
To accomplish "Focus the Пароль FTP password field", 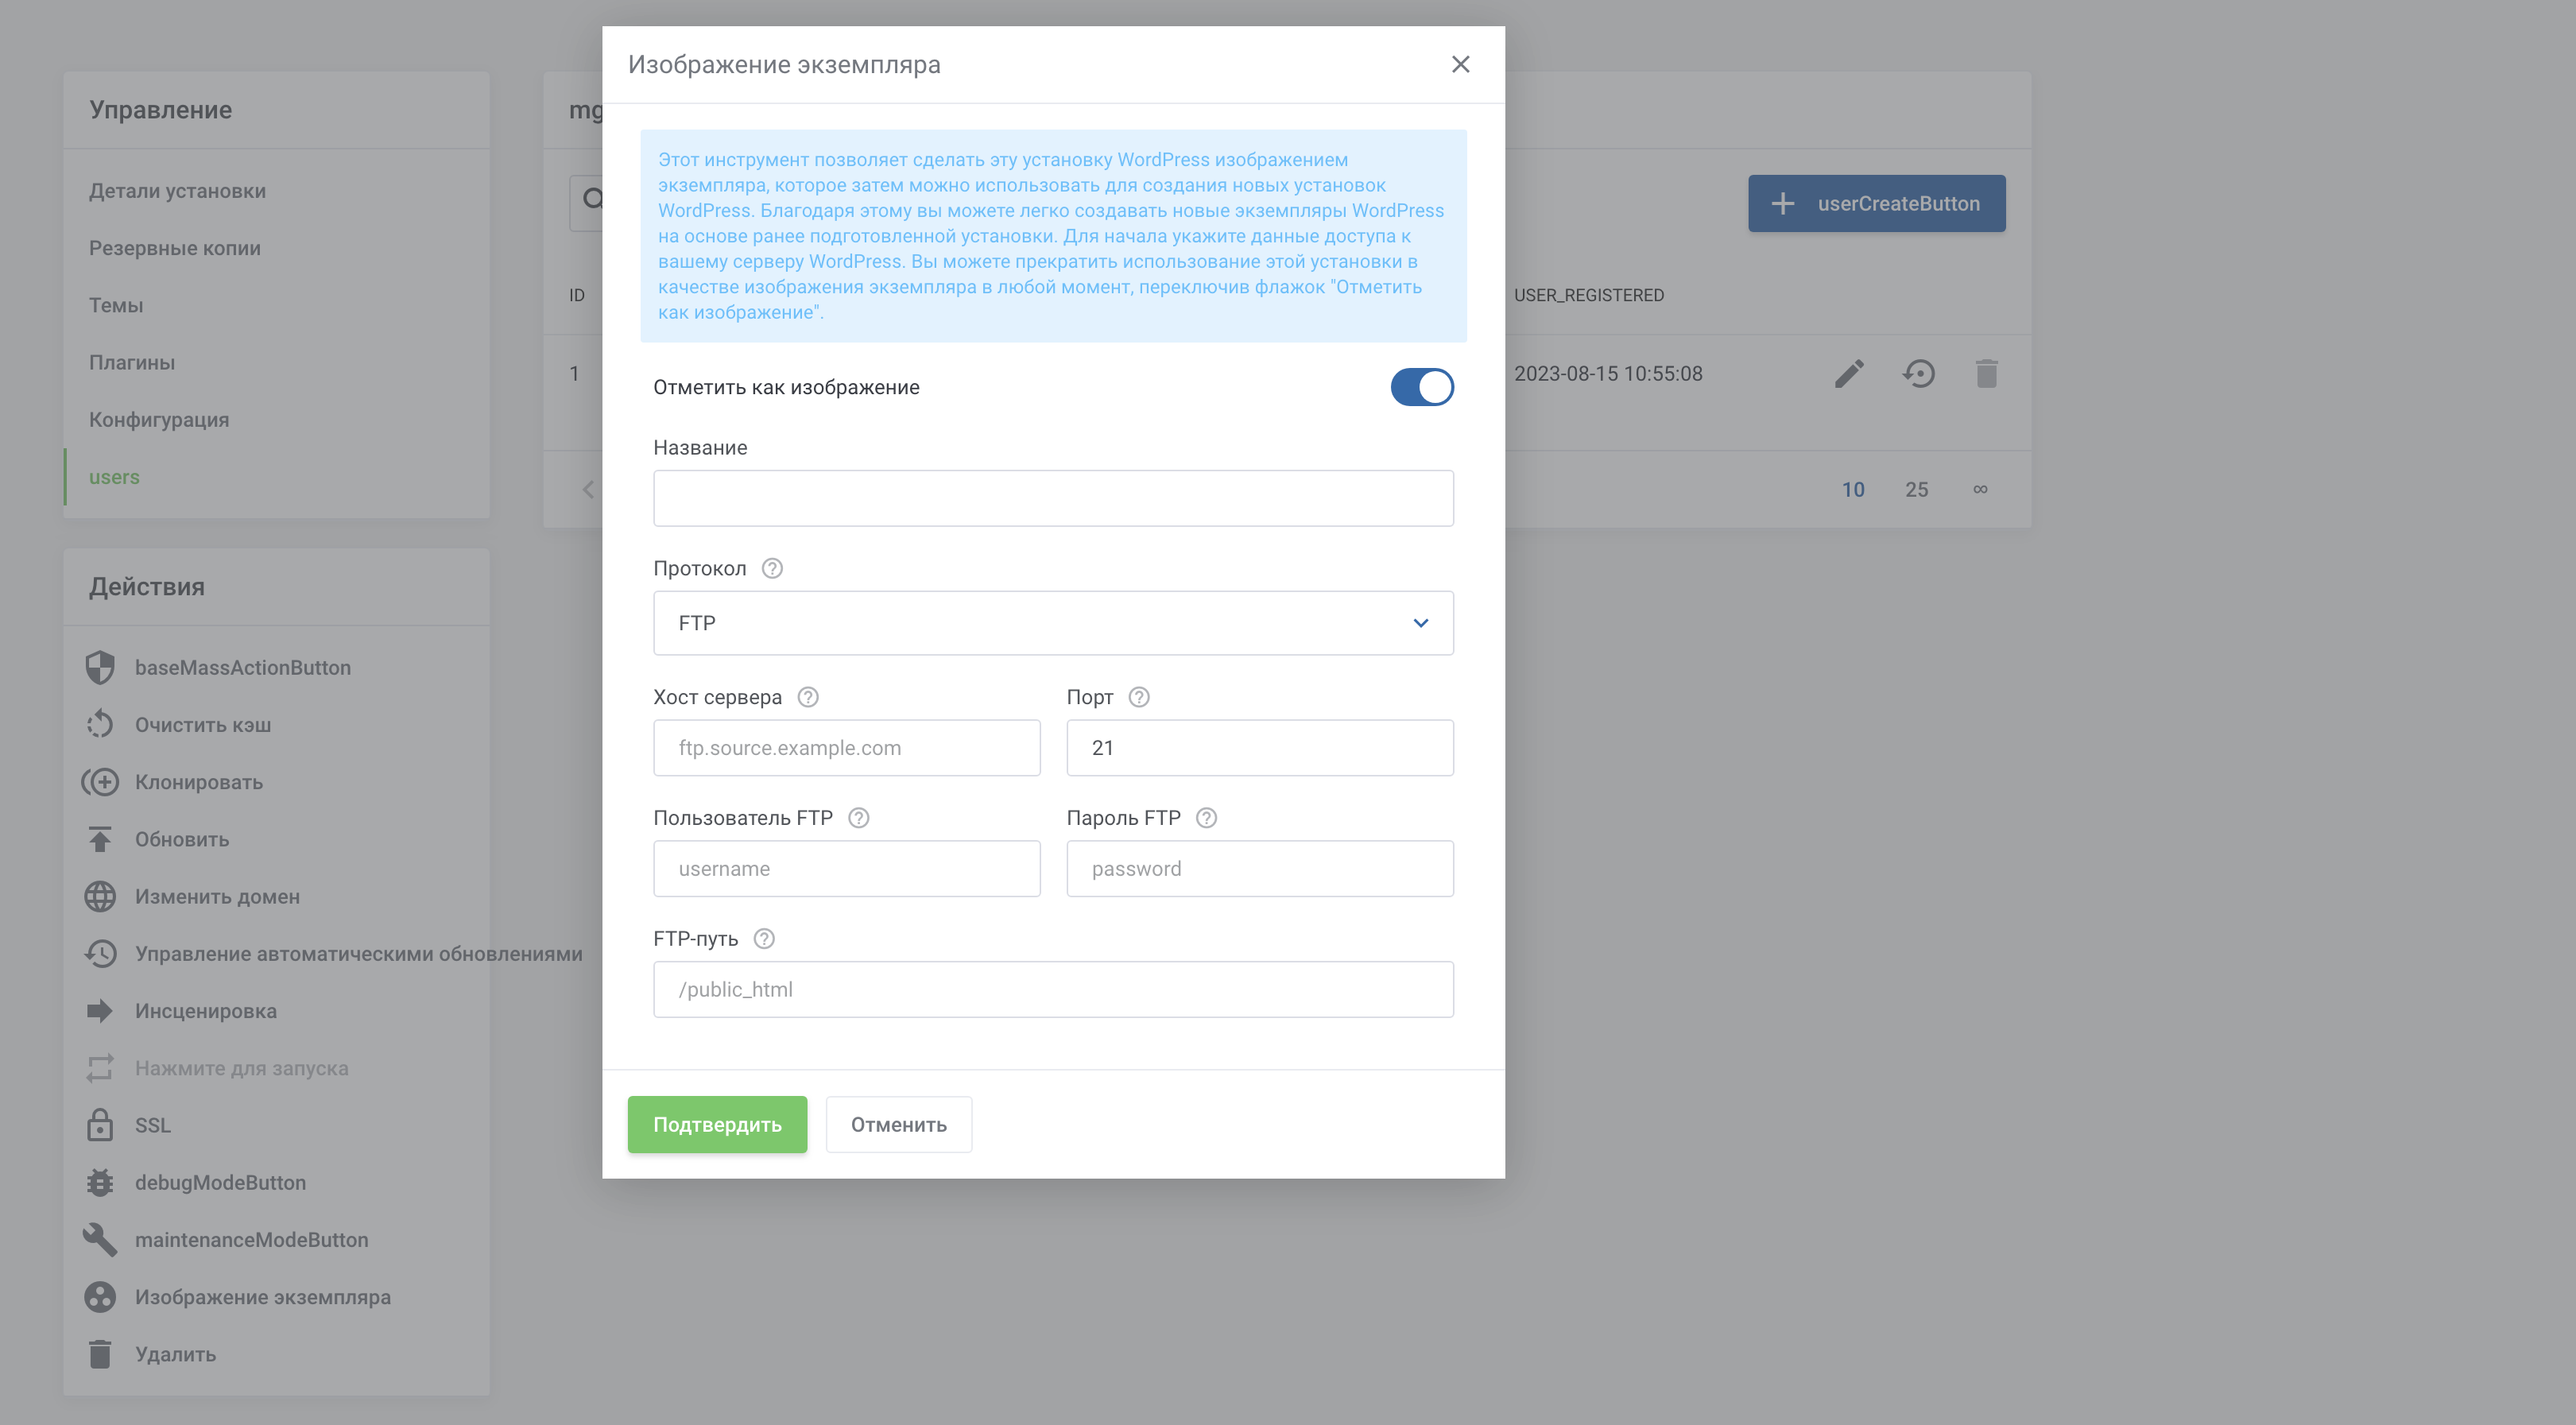I will point(1259,869).
